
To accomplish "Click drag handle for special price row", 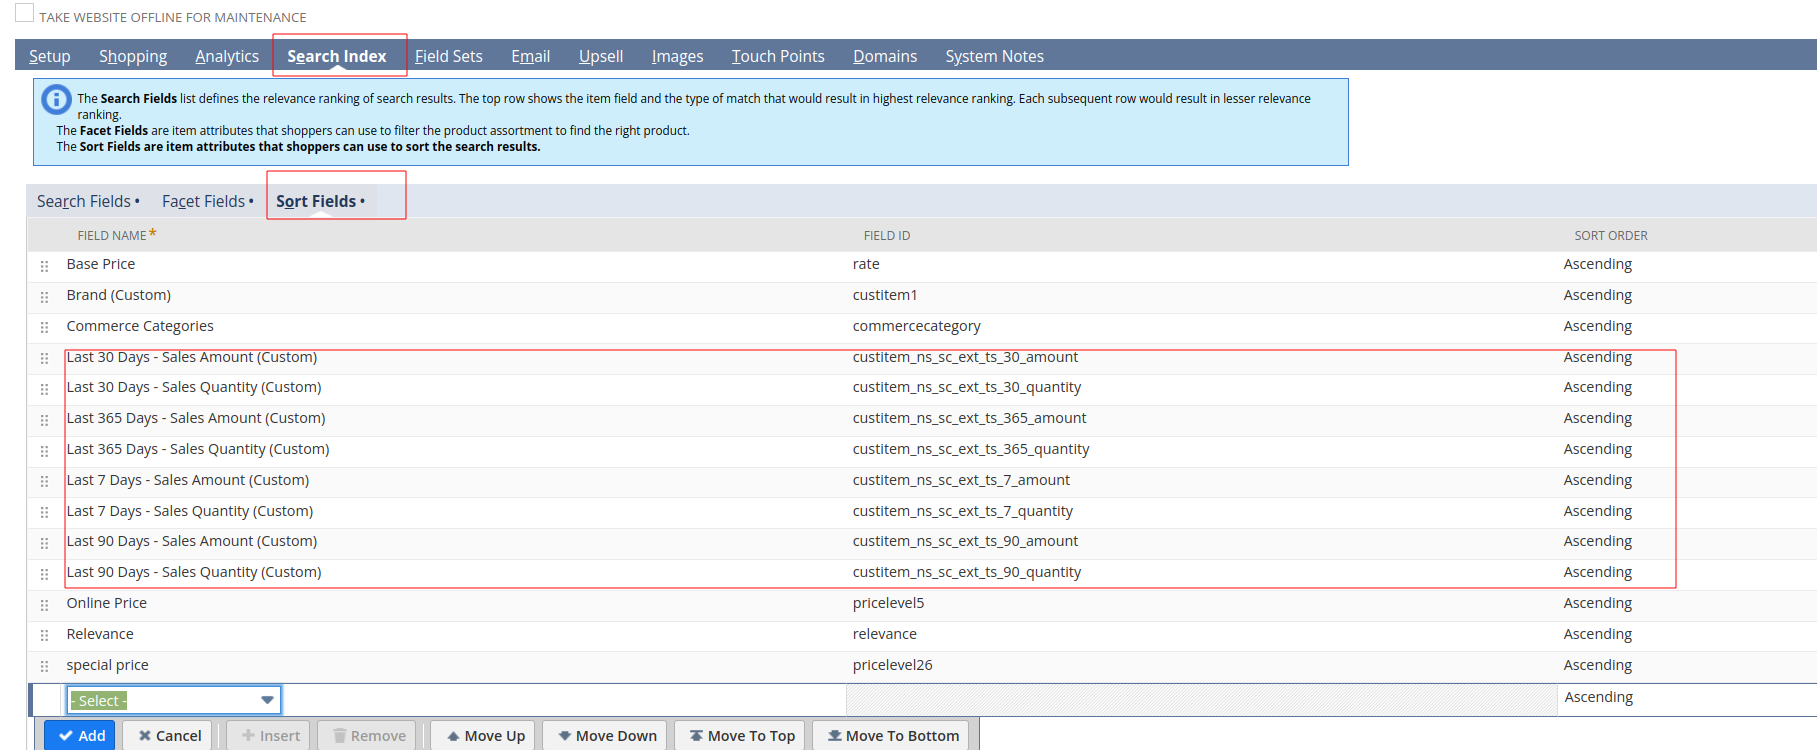I will (x=44, y=666).
